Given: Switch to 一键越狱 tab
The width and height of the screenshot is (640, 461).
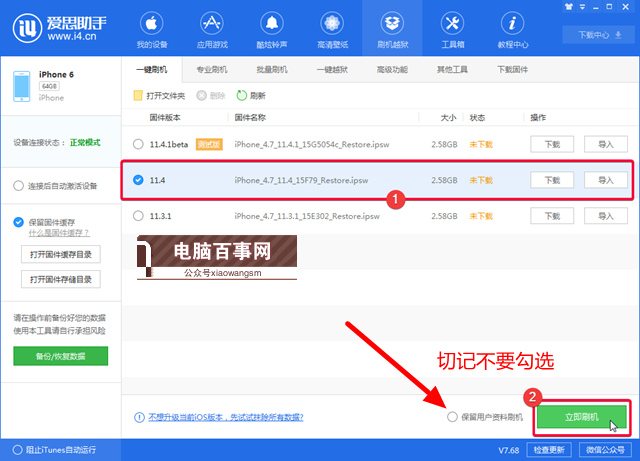Looking at the screenshot, I should point(332,69).
